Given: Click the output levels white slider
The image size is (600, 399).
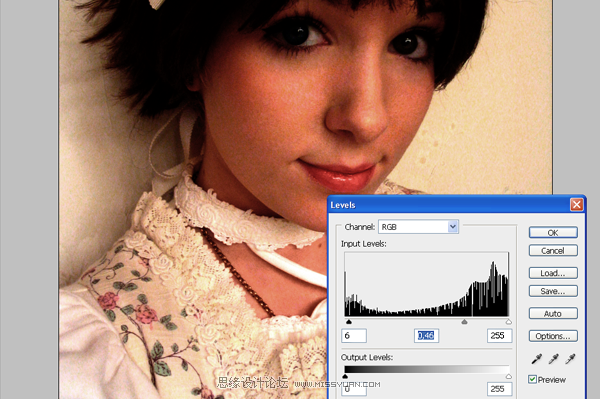Looking at the screenshot, I should pos(509,376).
